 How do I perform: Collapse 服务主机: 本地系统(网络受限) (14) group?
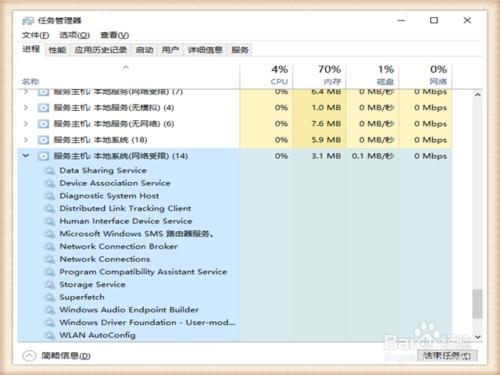[26, 155]
